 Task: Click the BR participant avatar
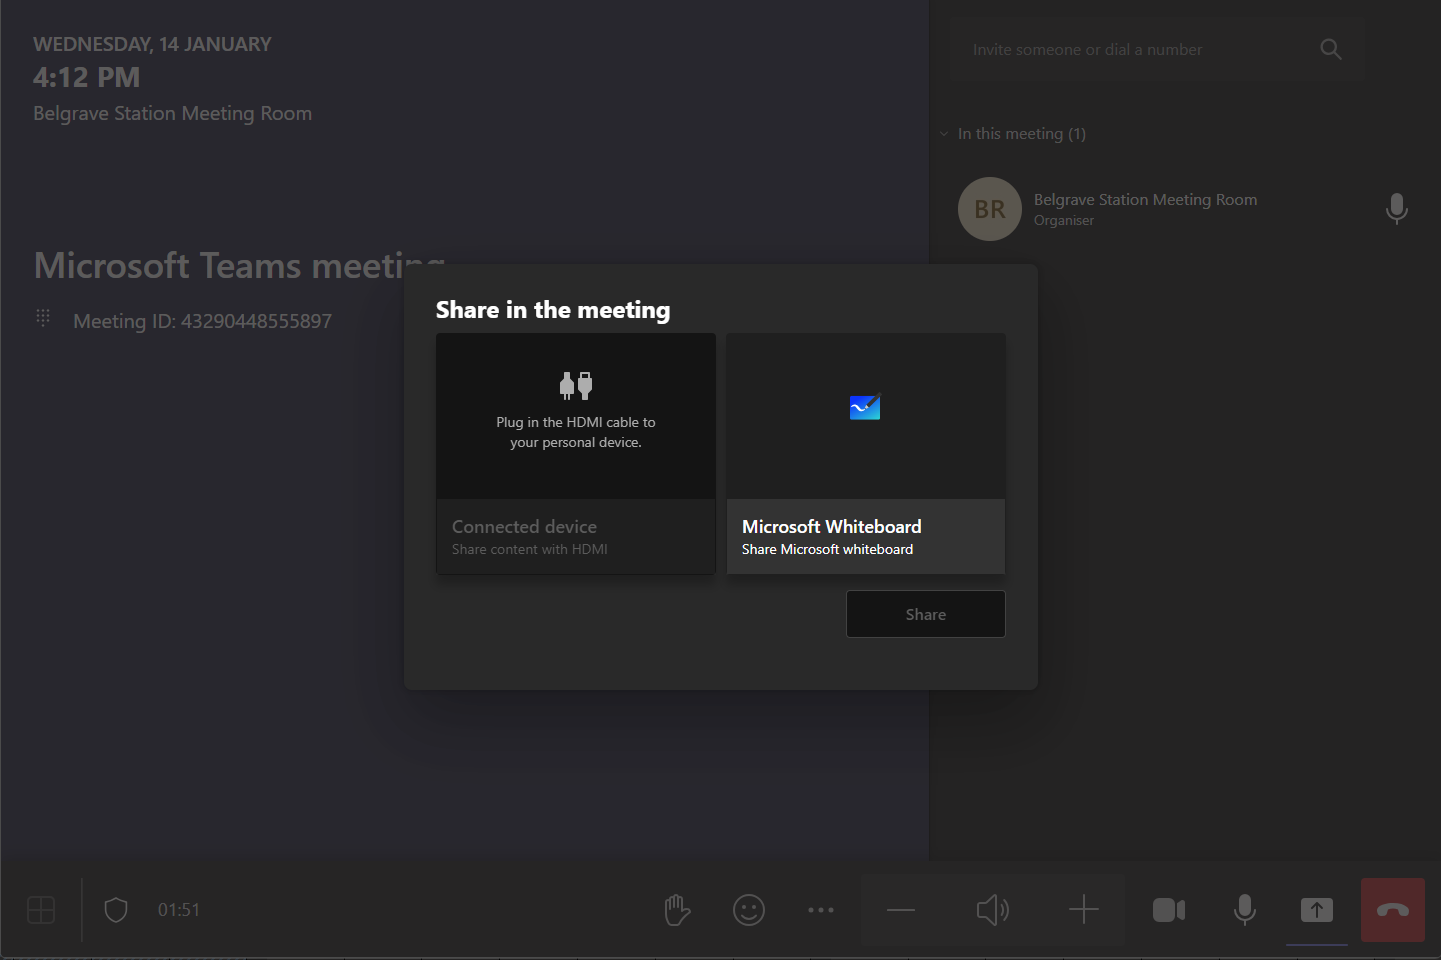pyautogui.click(x=990, y=209)
